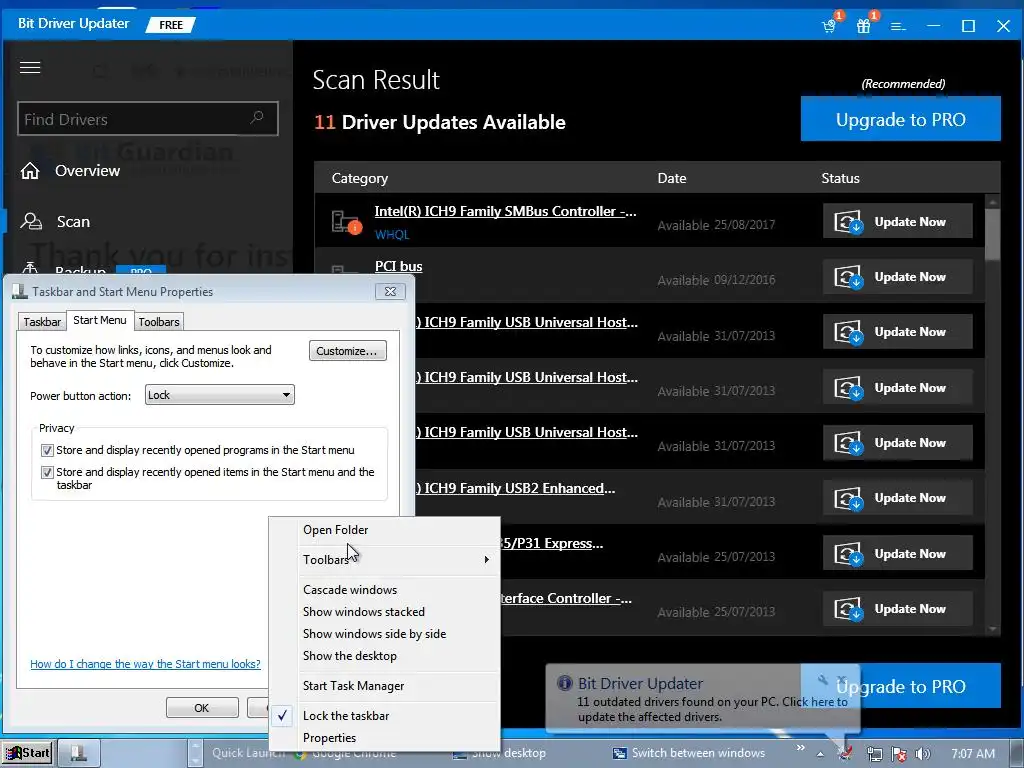Click the taskbar clock 7:07 AM
The image size is (1024, 768).
(973, 754)
